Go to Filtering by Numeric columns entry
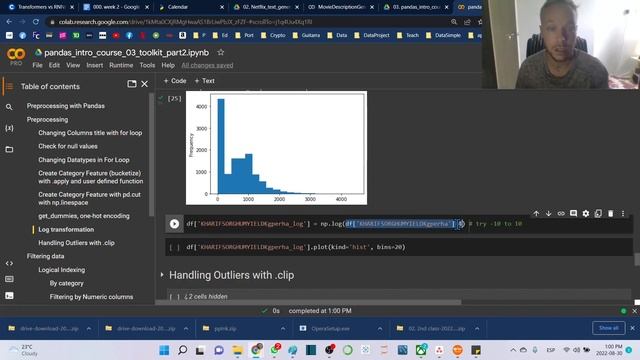Viewport: 640px width, 360px height. pyautogui.click(x=91, y=297)
